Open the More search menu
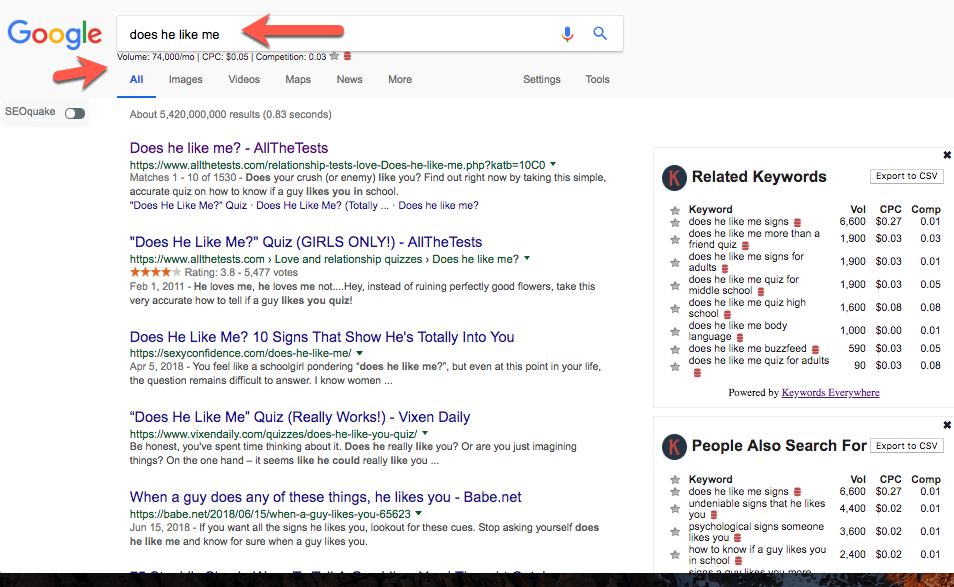 tap(400, 79)
